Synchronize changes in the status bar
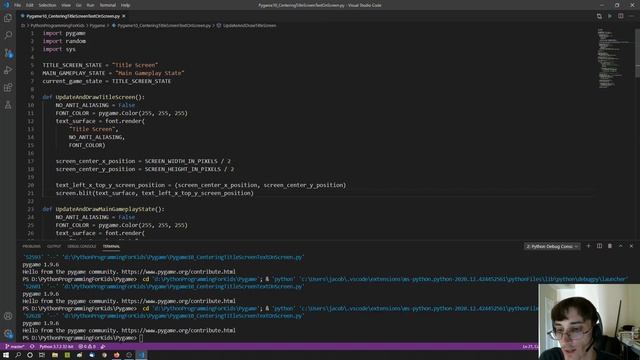This screenshot has height=360, width=640. (x=32, y=347)
